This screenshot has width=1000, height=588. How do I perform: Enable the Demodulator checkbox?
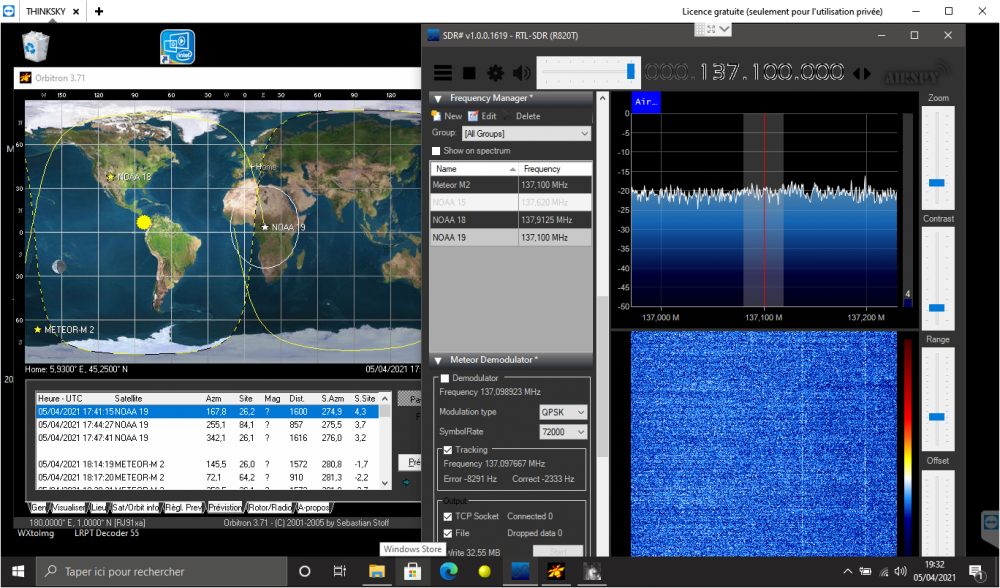click(x=445, y=378)
